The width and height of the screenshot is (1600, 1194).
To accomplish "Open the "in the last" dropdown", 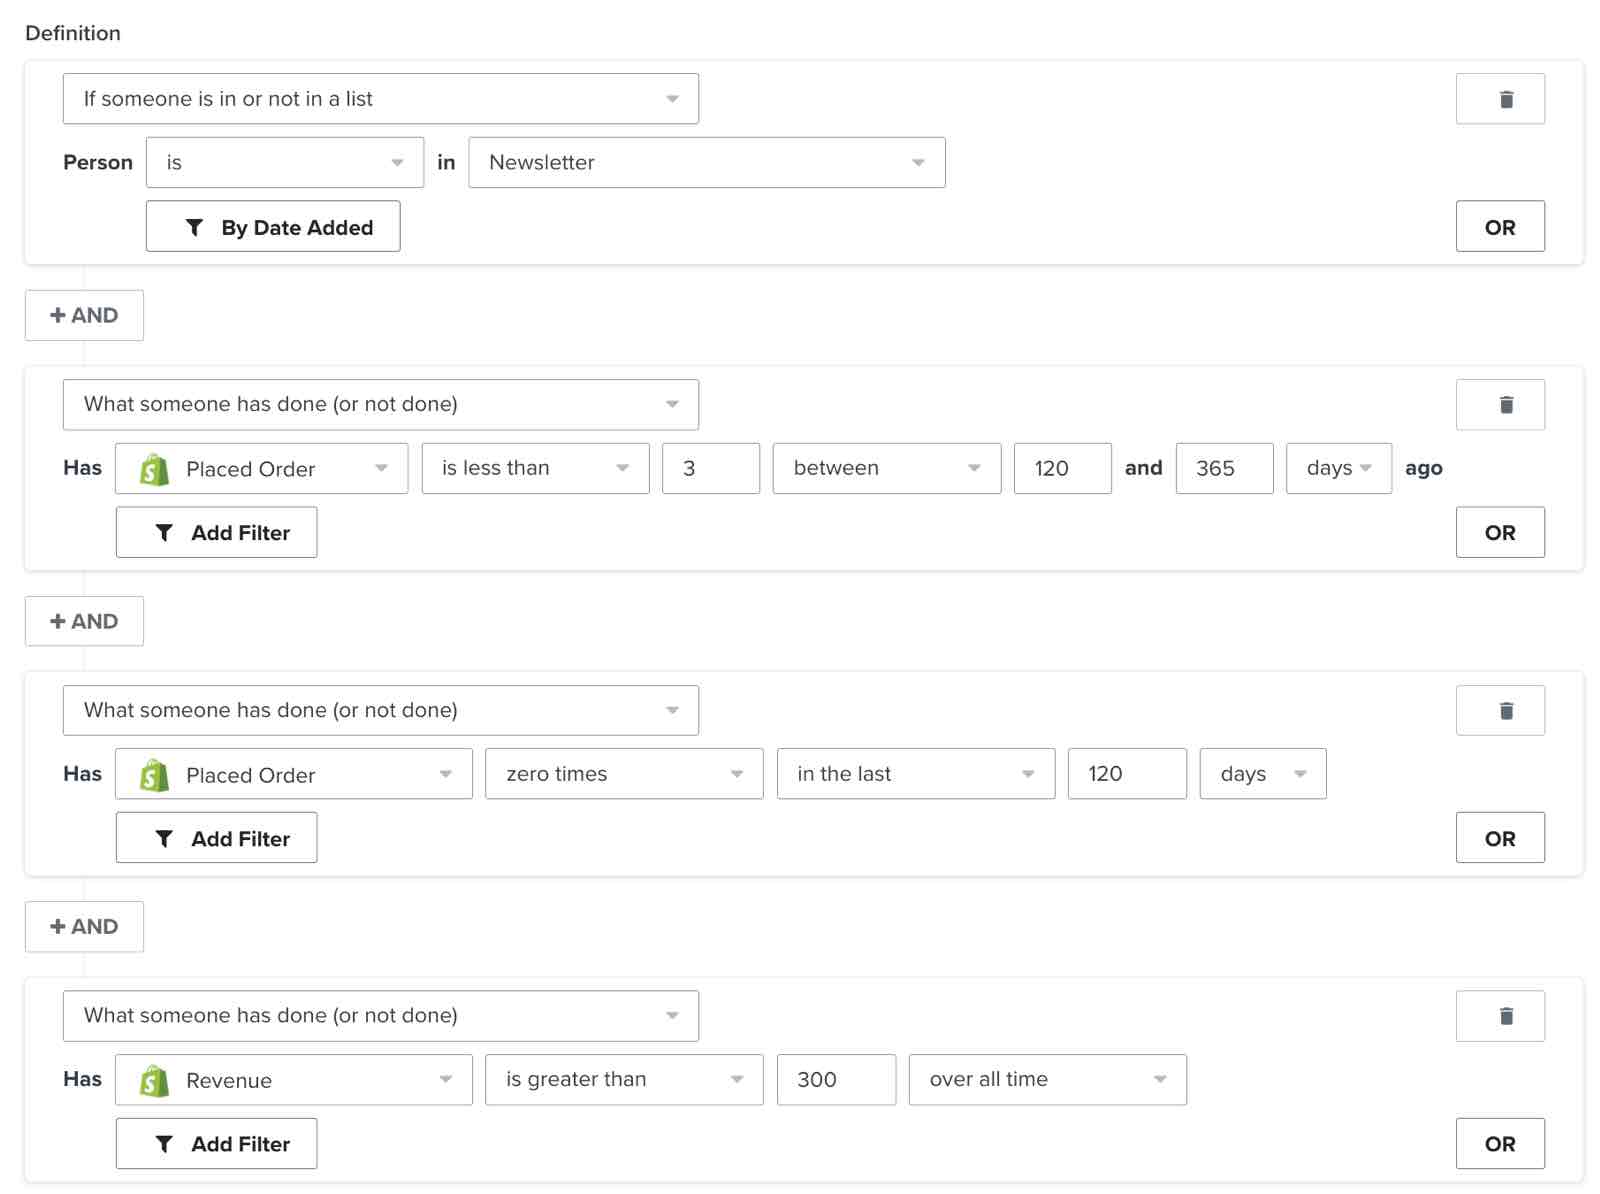I will [914, 774].
